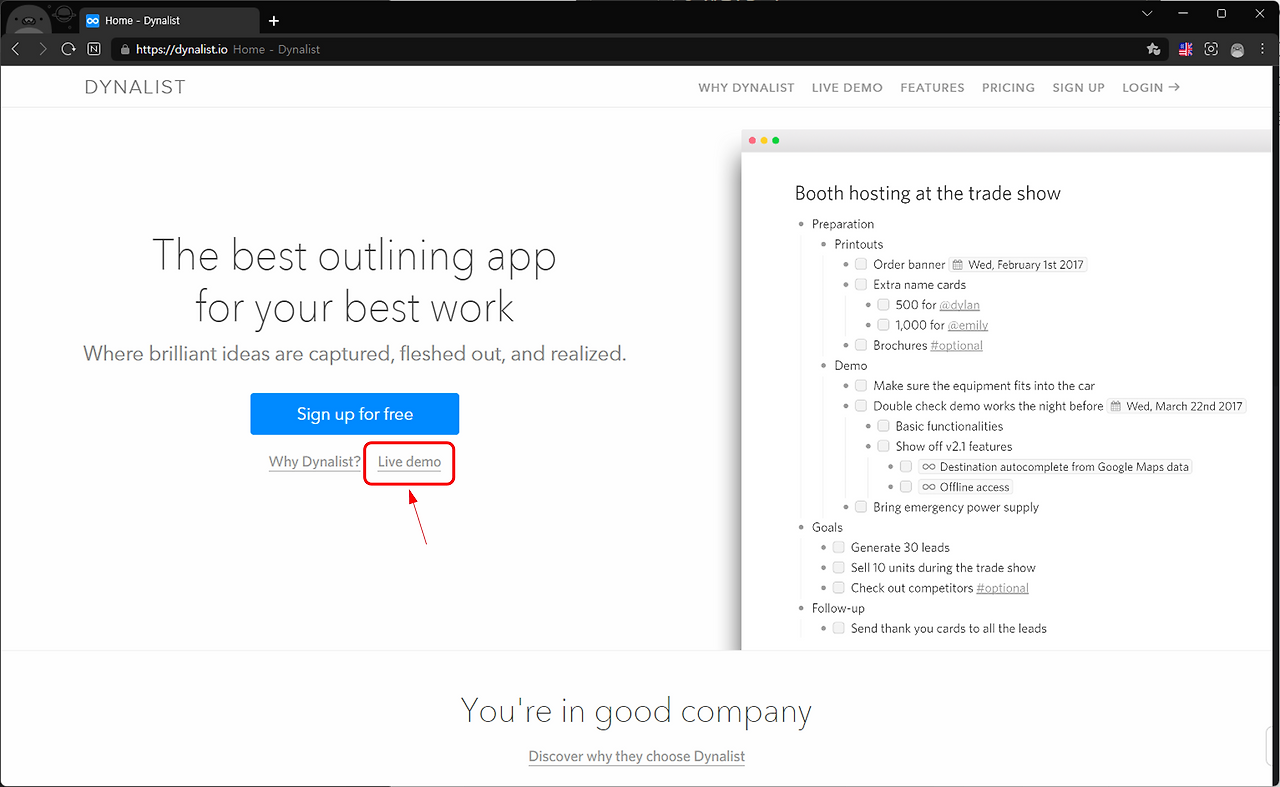
Task: Click the calendar icon beside February 1st date
Action: pos(958,265)
